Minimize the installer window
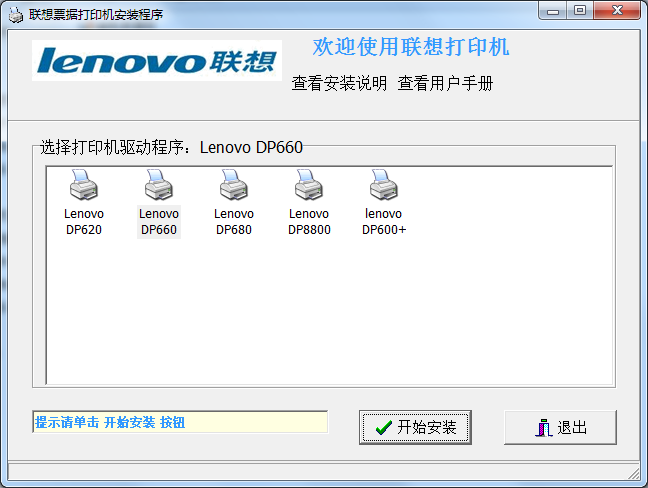Image resolution: width=648 pixels, height=488 pixels. 553,11
